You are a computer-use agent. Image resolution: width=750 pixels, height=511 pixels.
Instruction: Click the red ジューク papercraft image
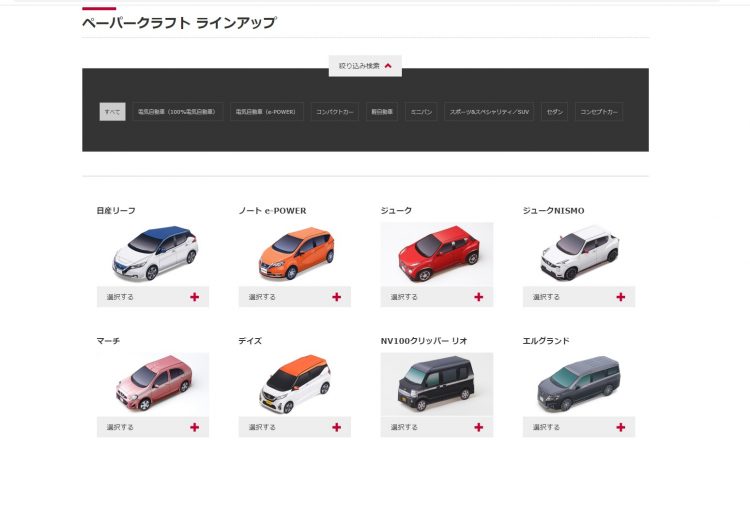coord(437,254)
